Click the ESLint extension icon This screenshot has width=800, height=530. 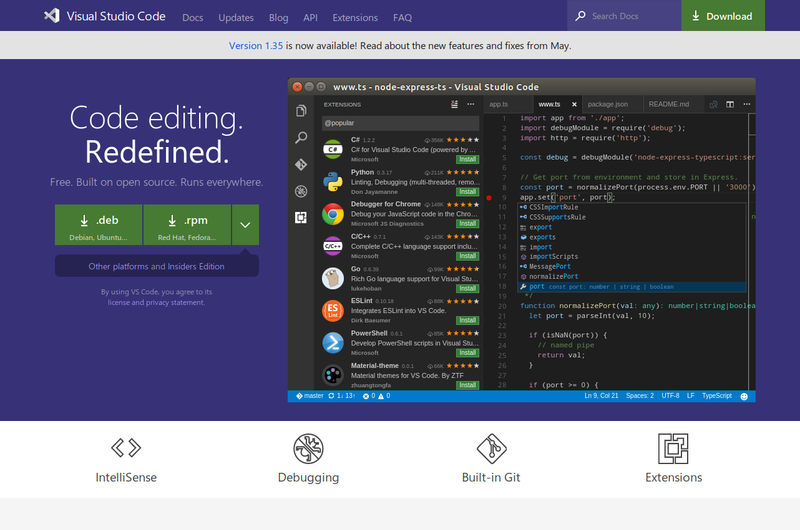(x=333, y=311)
